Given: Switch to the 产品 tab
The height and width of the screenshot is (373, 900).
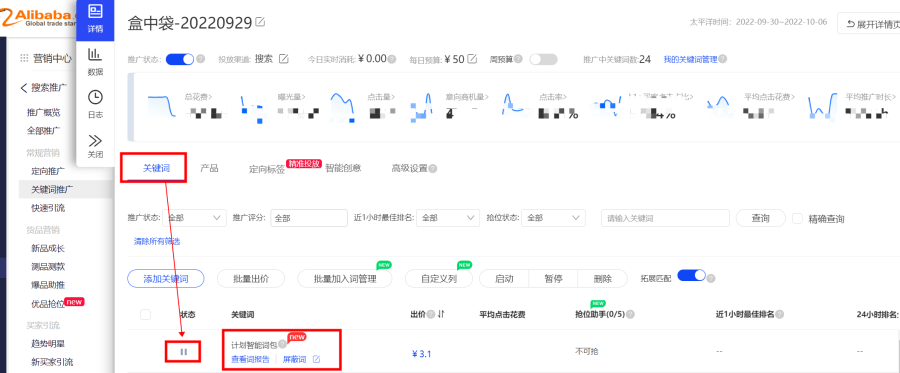Looking at the screenshot, I should tap(209, 168).
